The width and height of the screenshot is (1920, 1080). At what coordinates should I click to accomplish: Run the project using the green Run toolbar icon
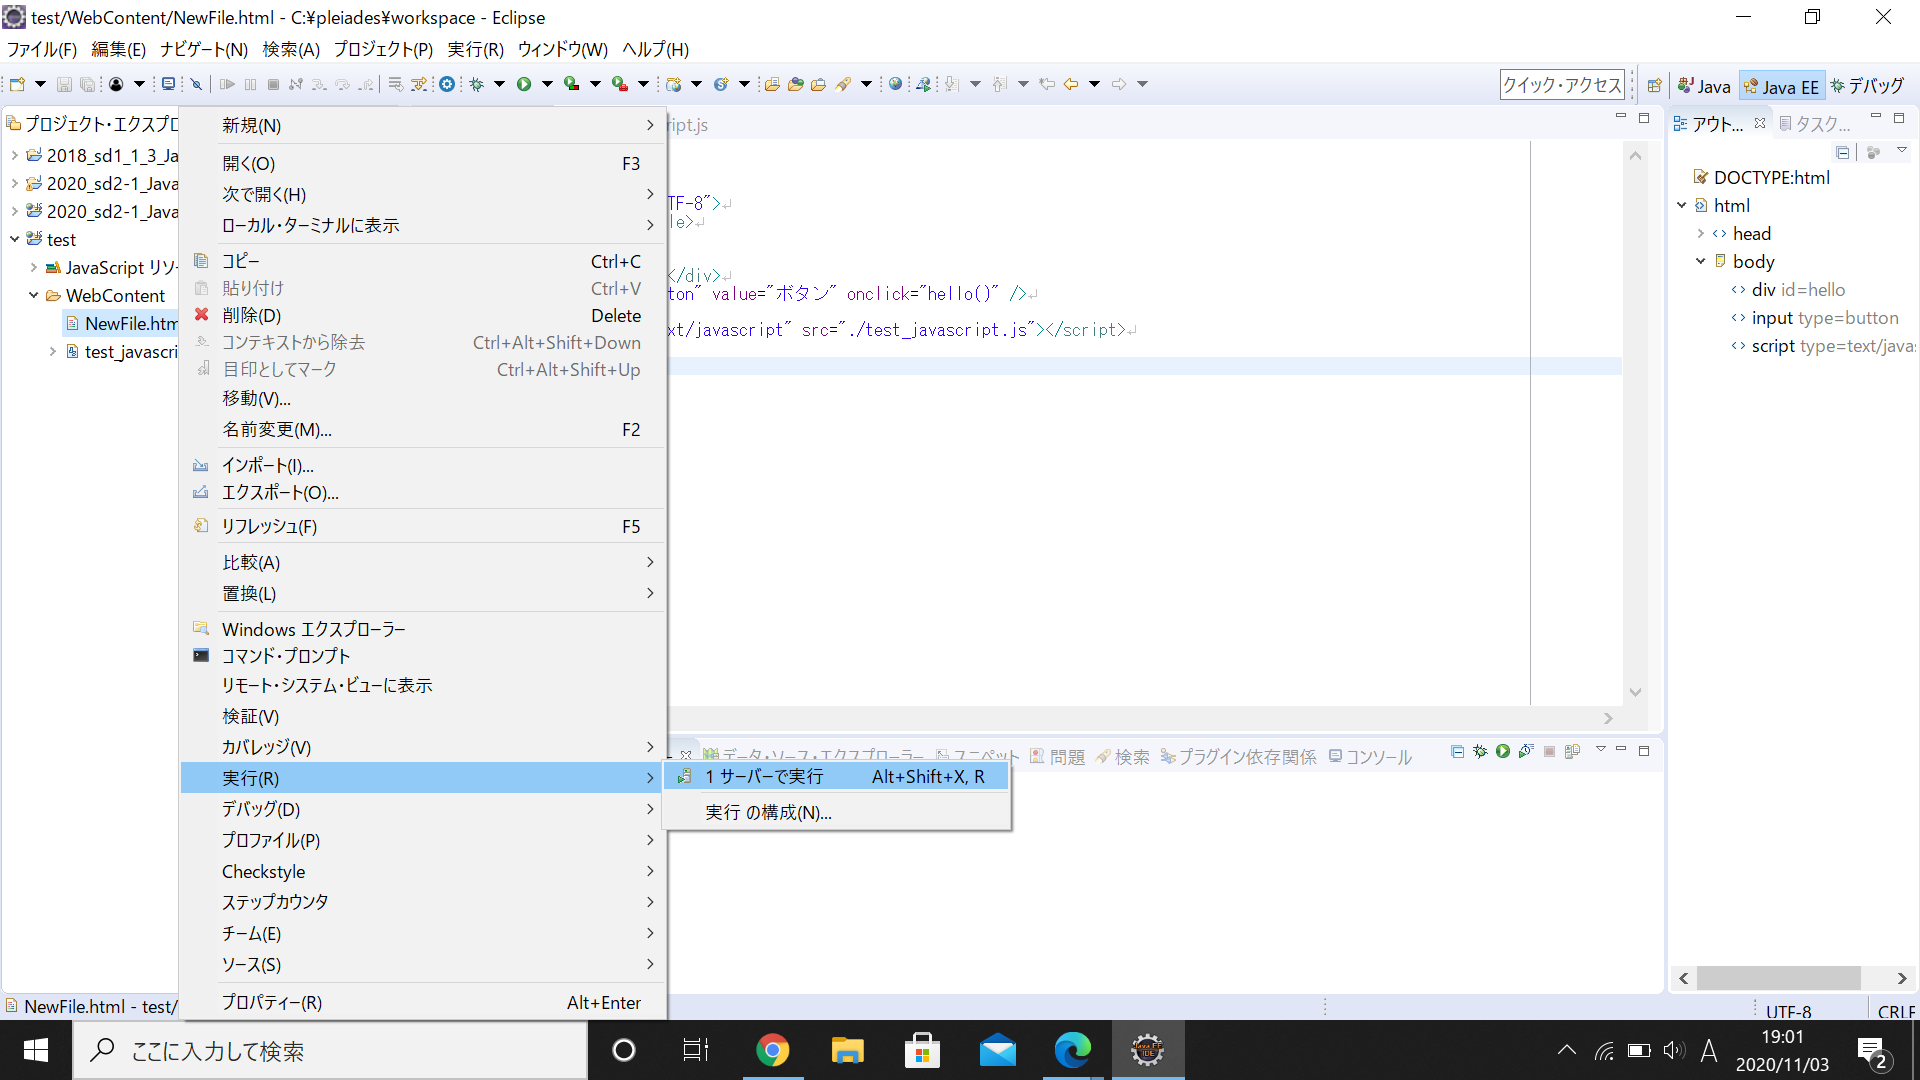[x=523, y=84]
